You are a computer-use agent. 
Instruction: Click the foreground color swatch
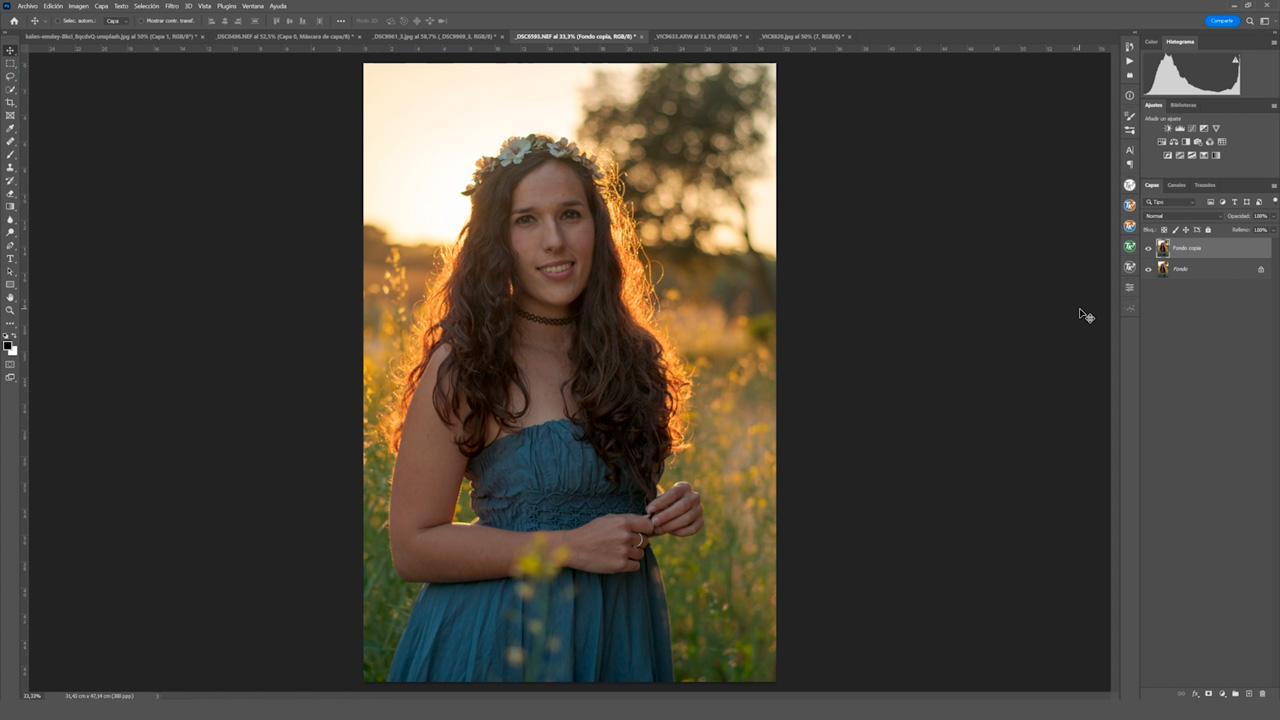coord(9,345)
